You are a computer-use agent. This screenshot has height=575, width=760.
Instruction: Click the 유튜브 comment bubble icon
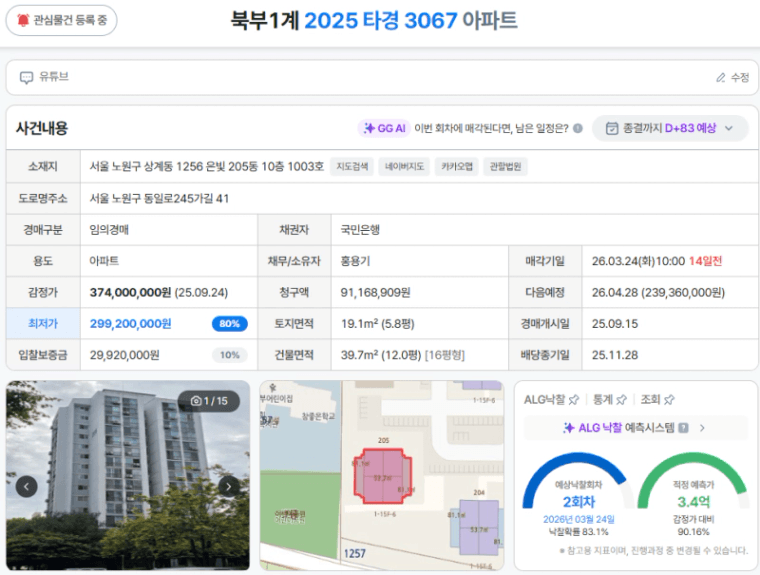point(26,77)
